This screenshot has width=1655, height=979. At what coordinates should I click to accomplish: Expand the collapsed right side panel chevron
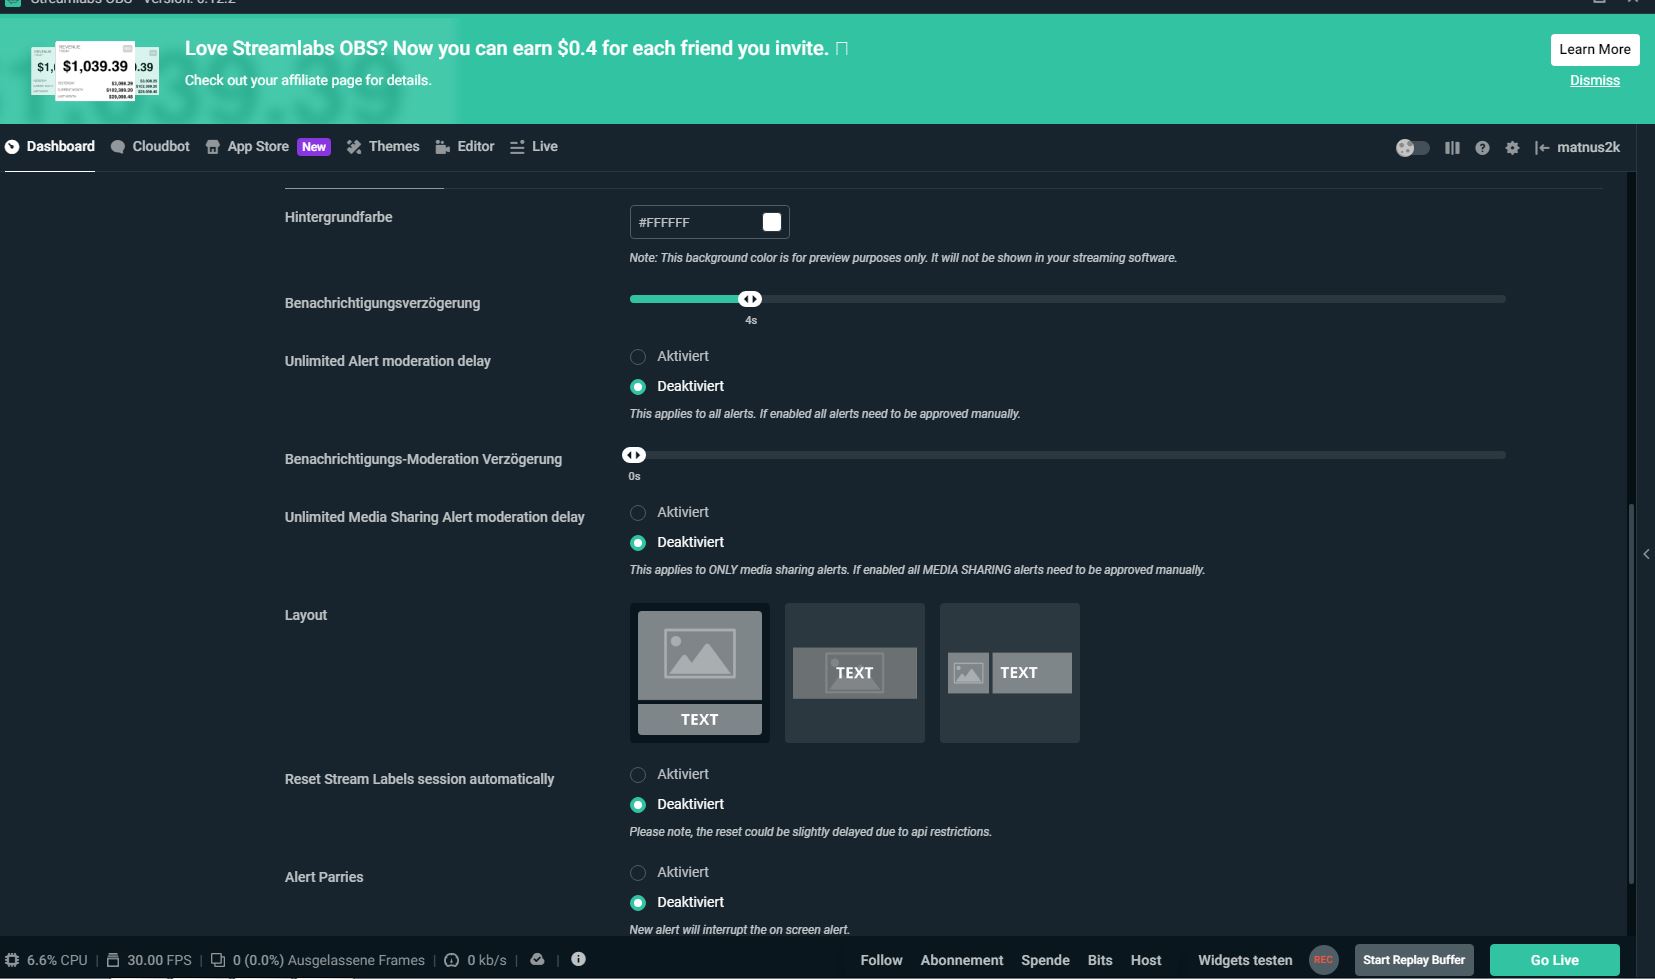click(1646, 554)
